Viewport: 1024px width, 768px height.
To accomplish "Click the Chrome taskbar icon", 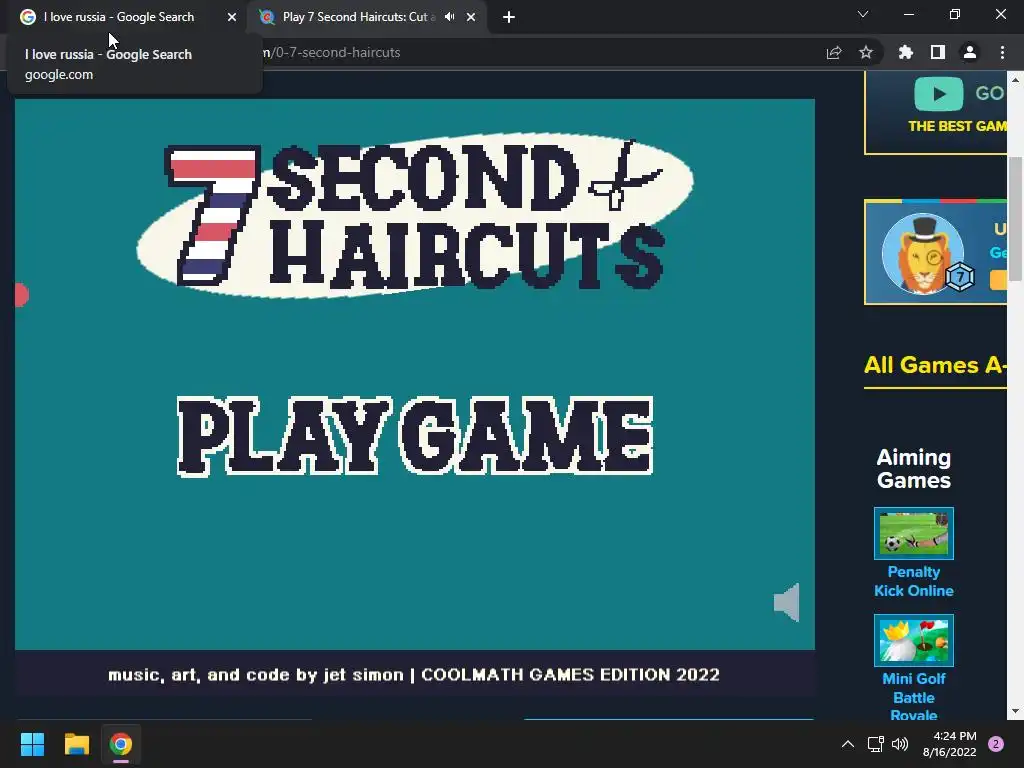I will [x=121, y=744].
